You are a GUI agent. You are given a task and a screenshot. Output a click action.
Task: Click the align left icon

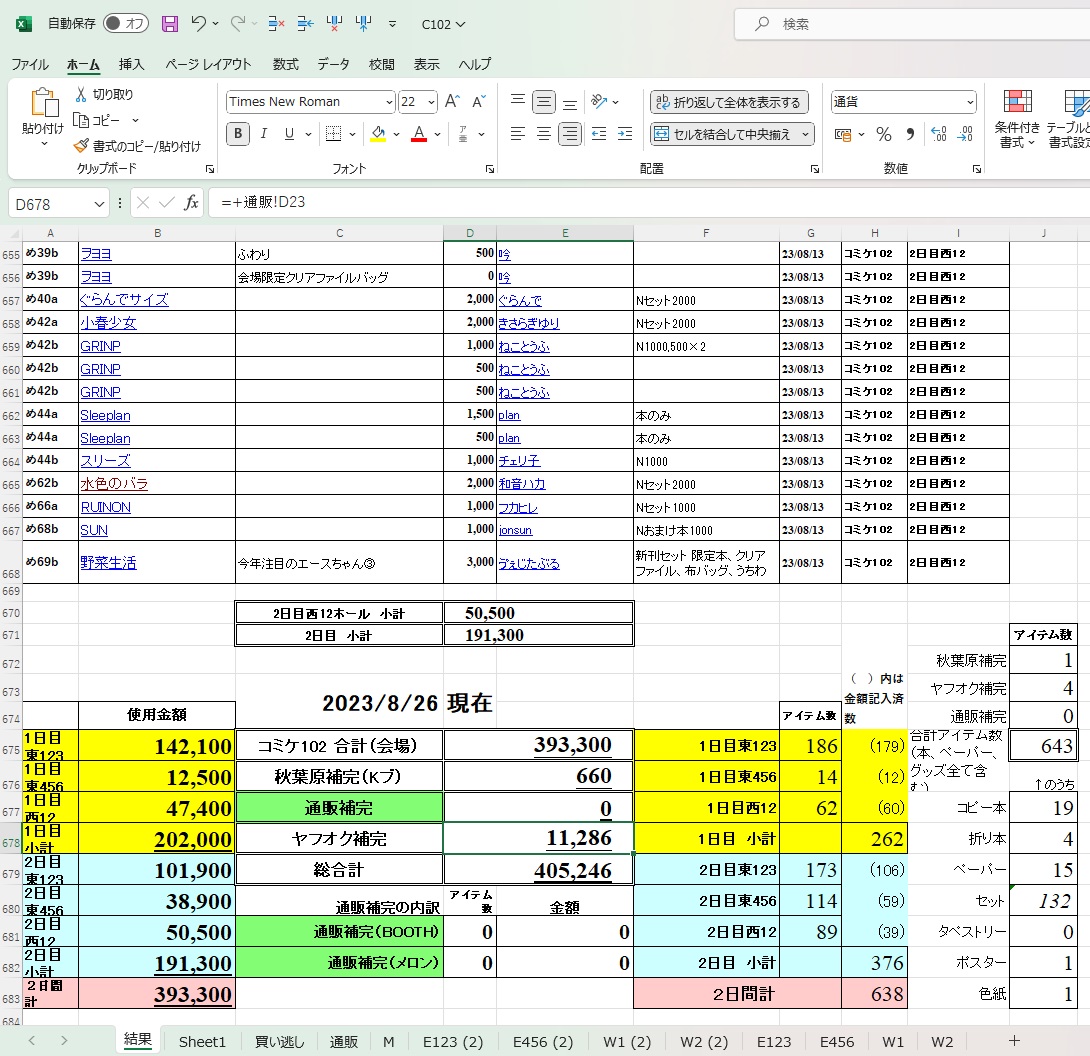[x=518, y=133]
